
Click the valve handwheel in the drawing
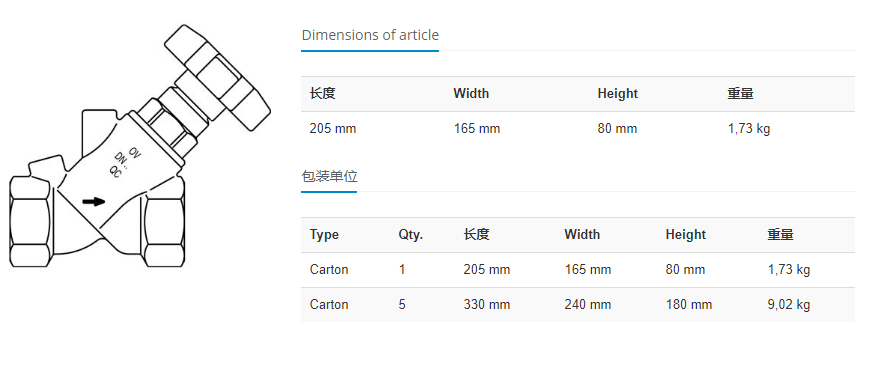(218, 77)
